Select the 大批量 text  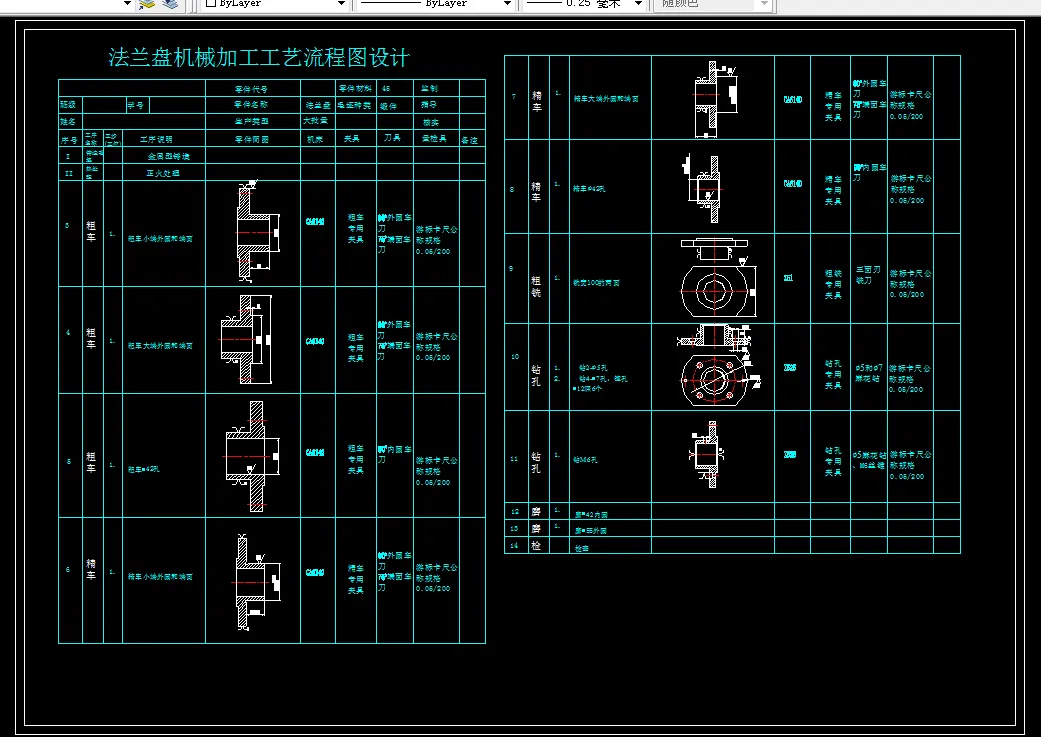click(x=315, y=121)
